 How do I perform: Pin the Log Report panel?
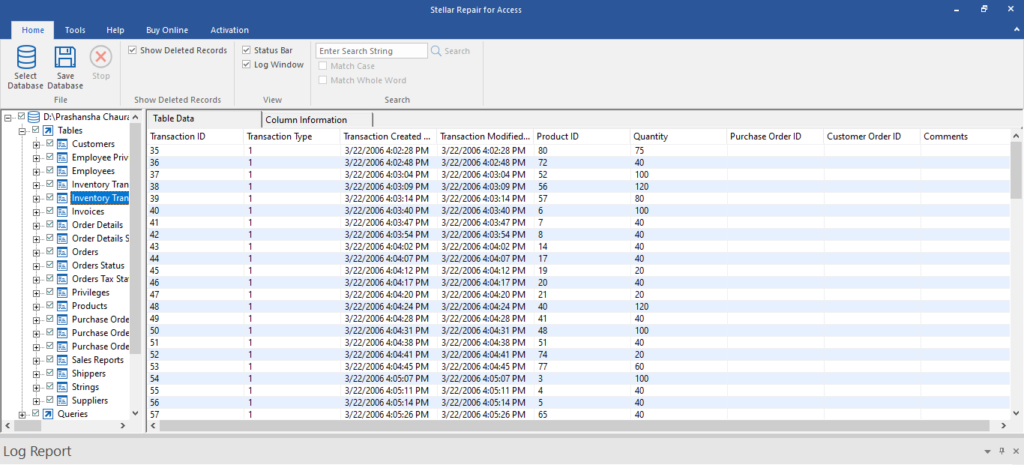[x=1002, y=451]
